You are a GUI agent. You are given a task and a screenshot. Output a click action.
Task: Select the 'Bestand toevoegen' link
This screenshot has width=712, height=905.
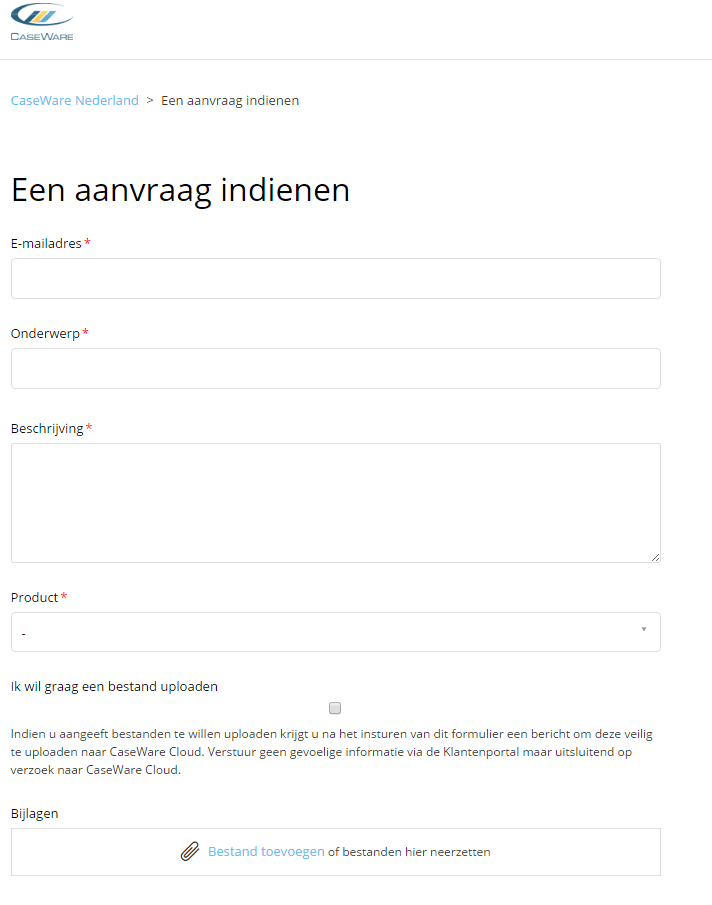point(266,852)
